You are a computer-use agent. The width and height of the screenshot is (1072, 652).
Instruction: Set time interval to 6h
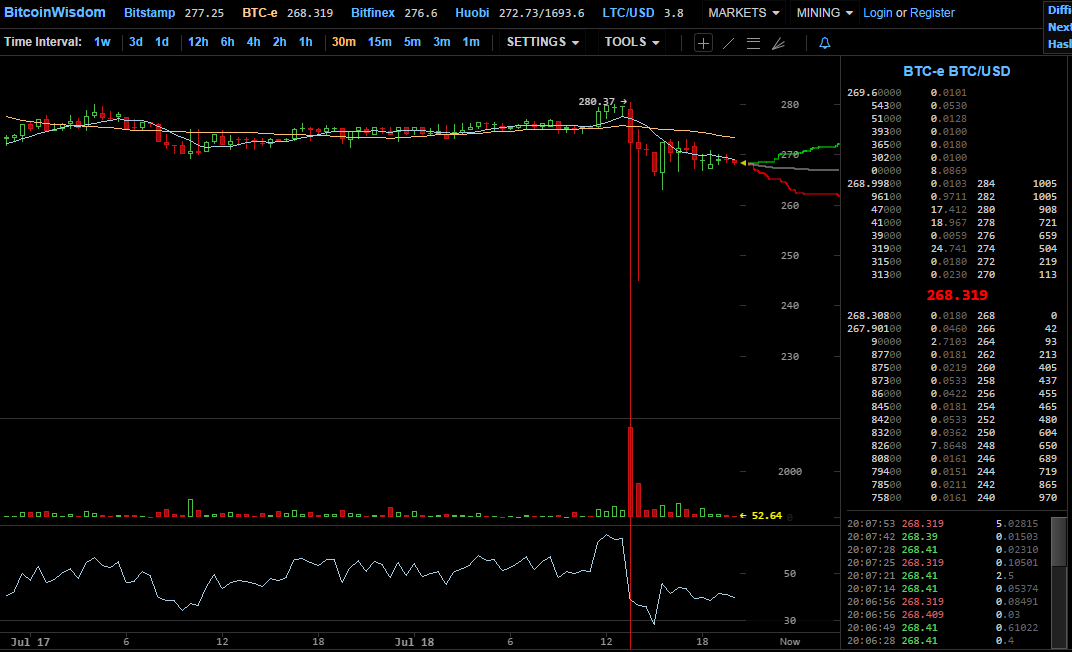pos(227,42)
